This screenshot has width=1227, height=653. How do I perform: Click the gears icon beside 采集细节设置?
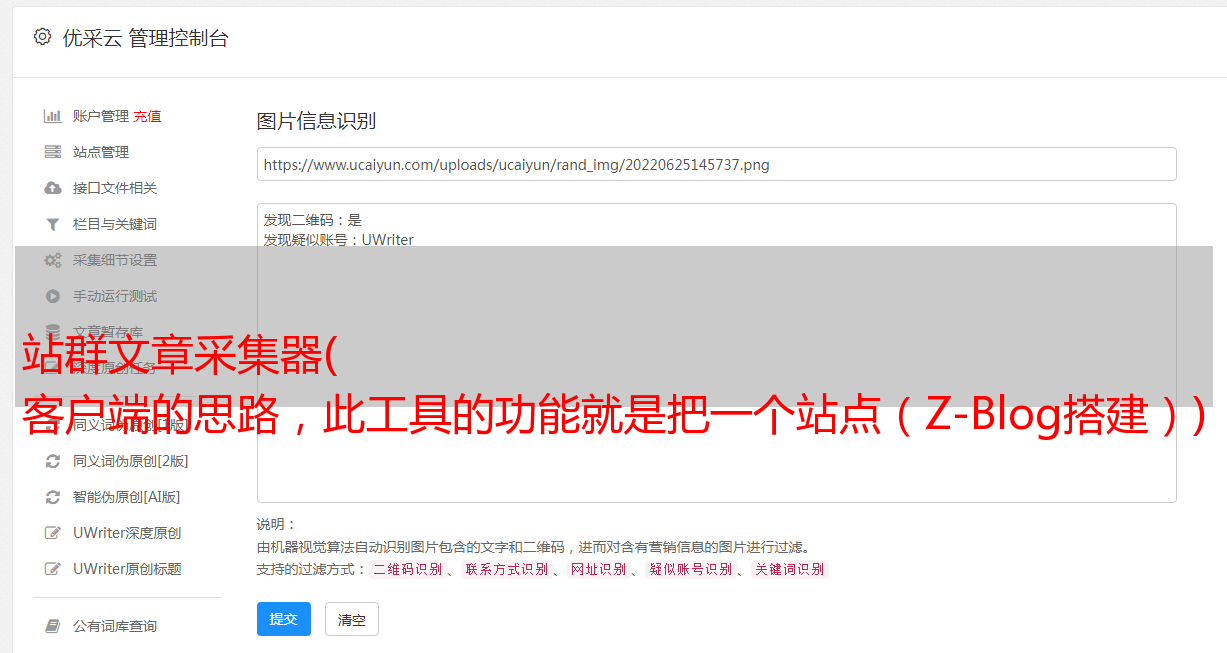point(53,260)
